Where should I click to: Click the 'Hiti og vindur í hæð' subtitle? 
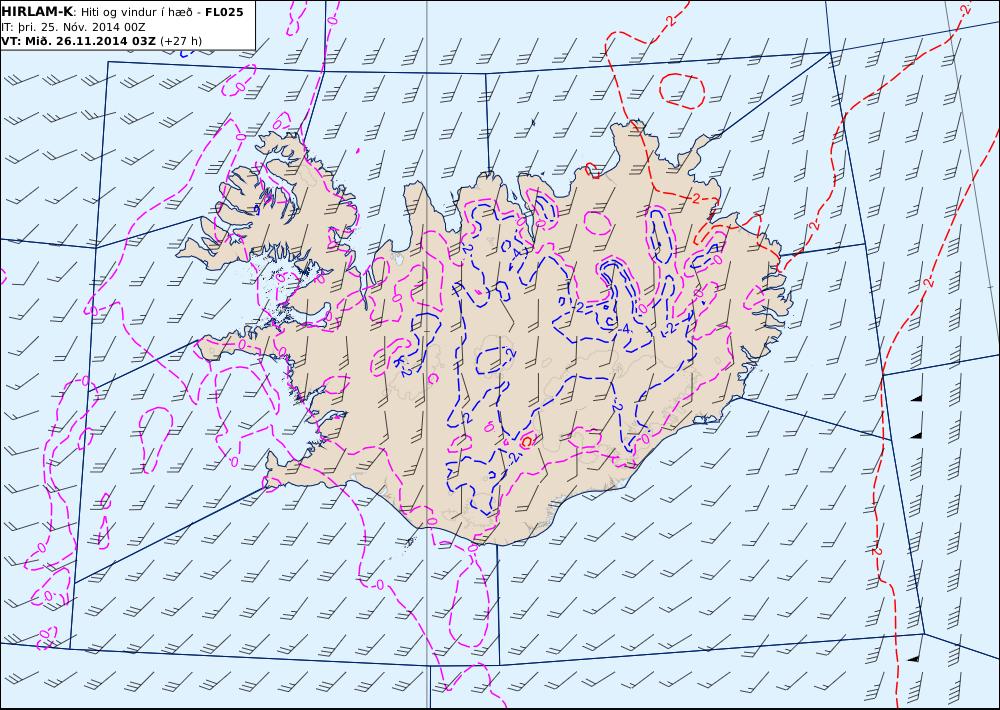136,12
